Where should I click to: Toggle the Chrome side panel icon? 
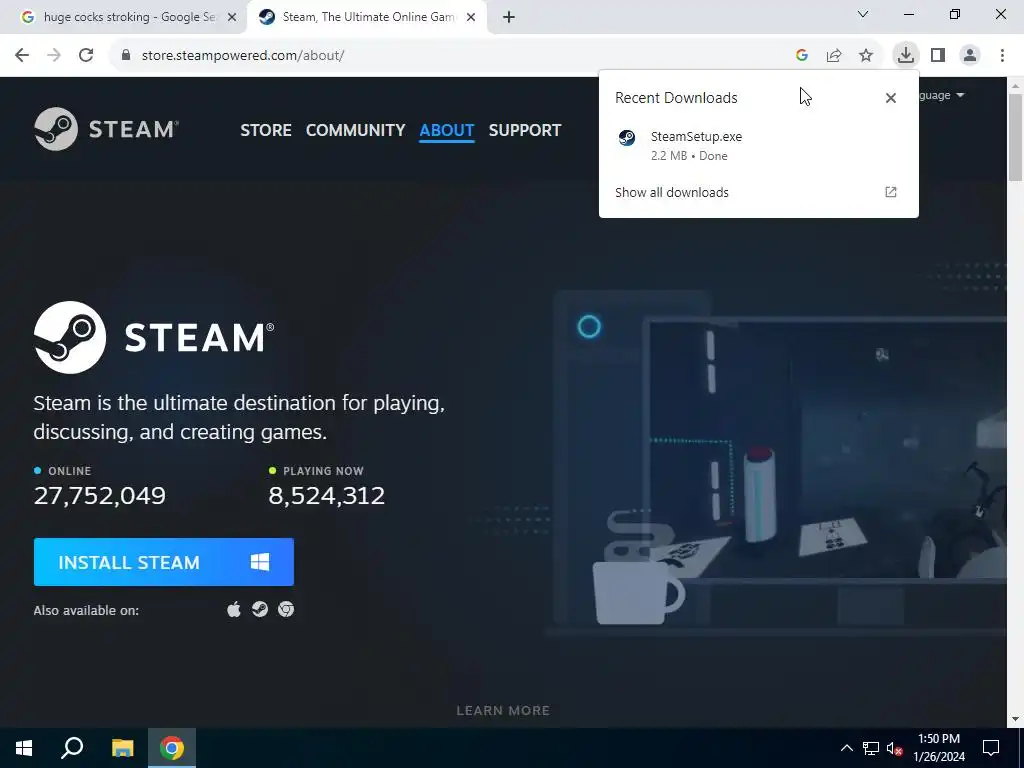pos(938,56)
